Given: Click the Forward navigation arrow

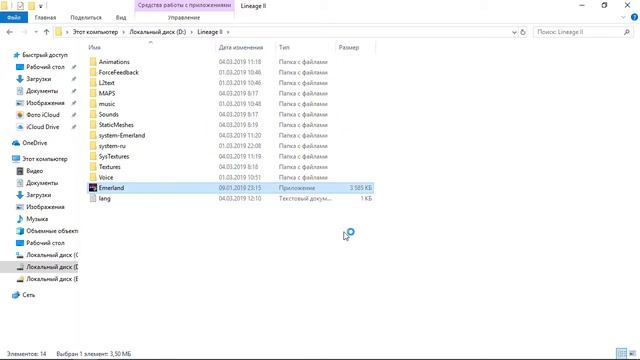Looking at the screenshot, I should [24, 32].
